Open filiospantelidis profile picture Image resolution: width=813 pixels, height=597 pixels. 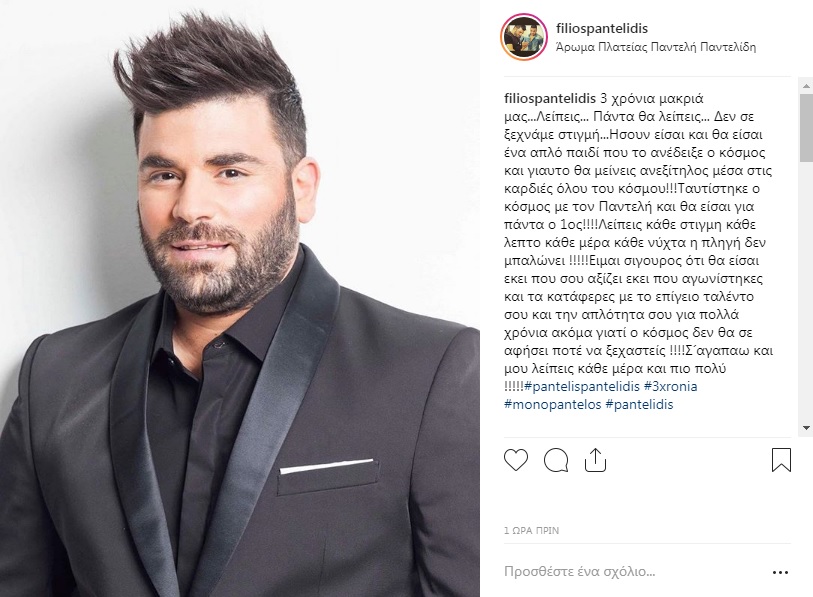point(524,37)
